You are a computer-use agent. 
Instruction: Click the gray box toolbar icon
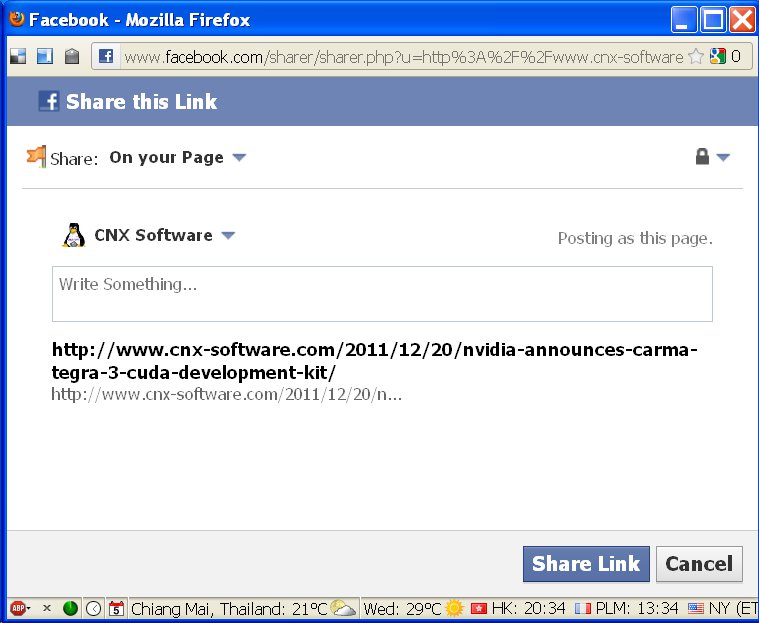72,57
